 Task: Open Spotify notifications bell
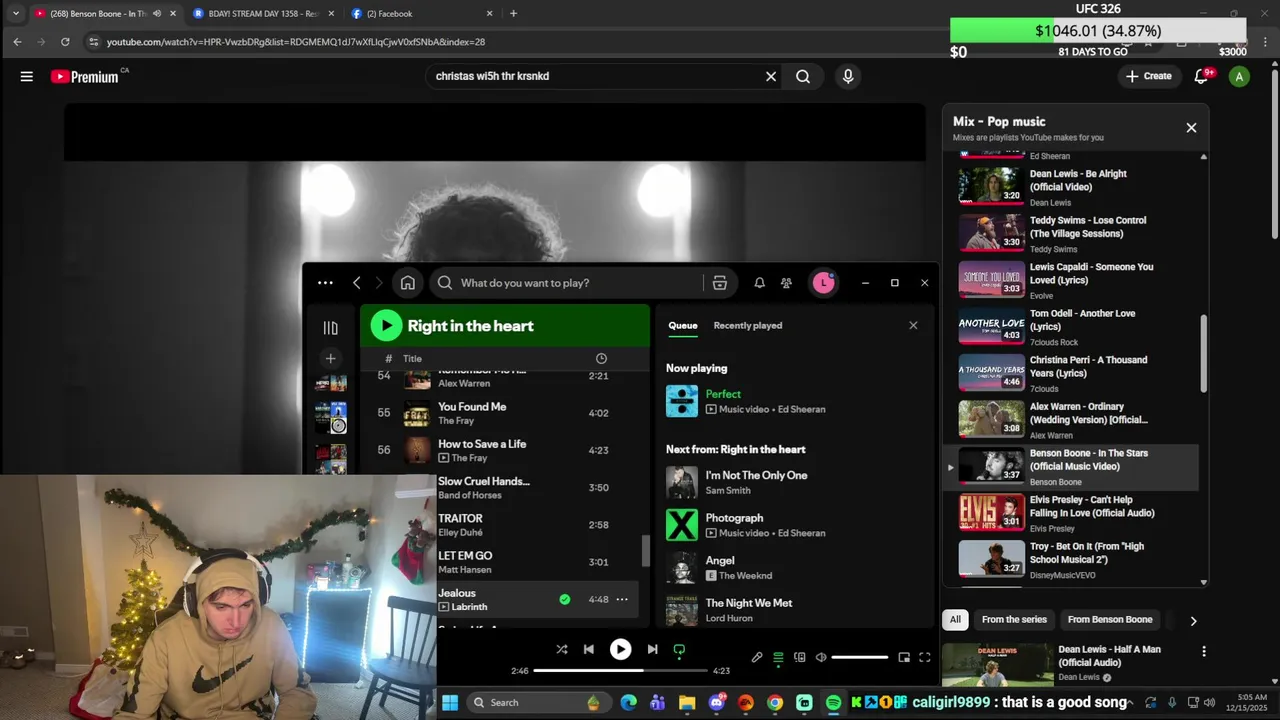759,283
